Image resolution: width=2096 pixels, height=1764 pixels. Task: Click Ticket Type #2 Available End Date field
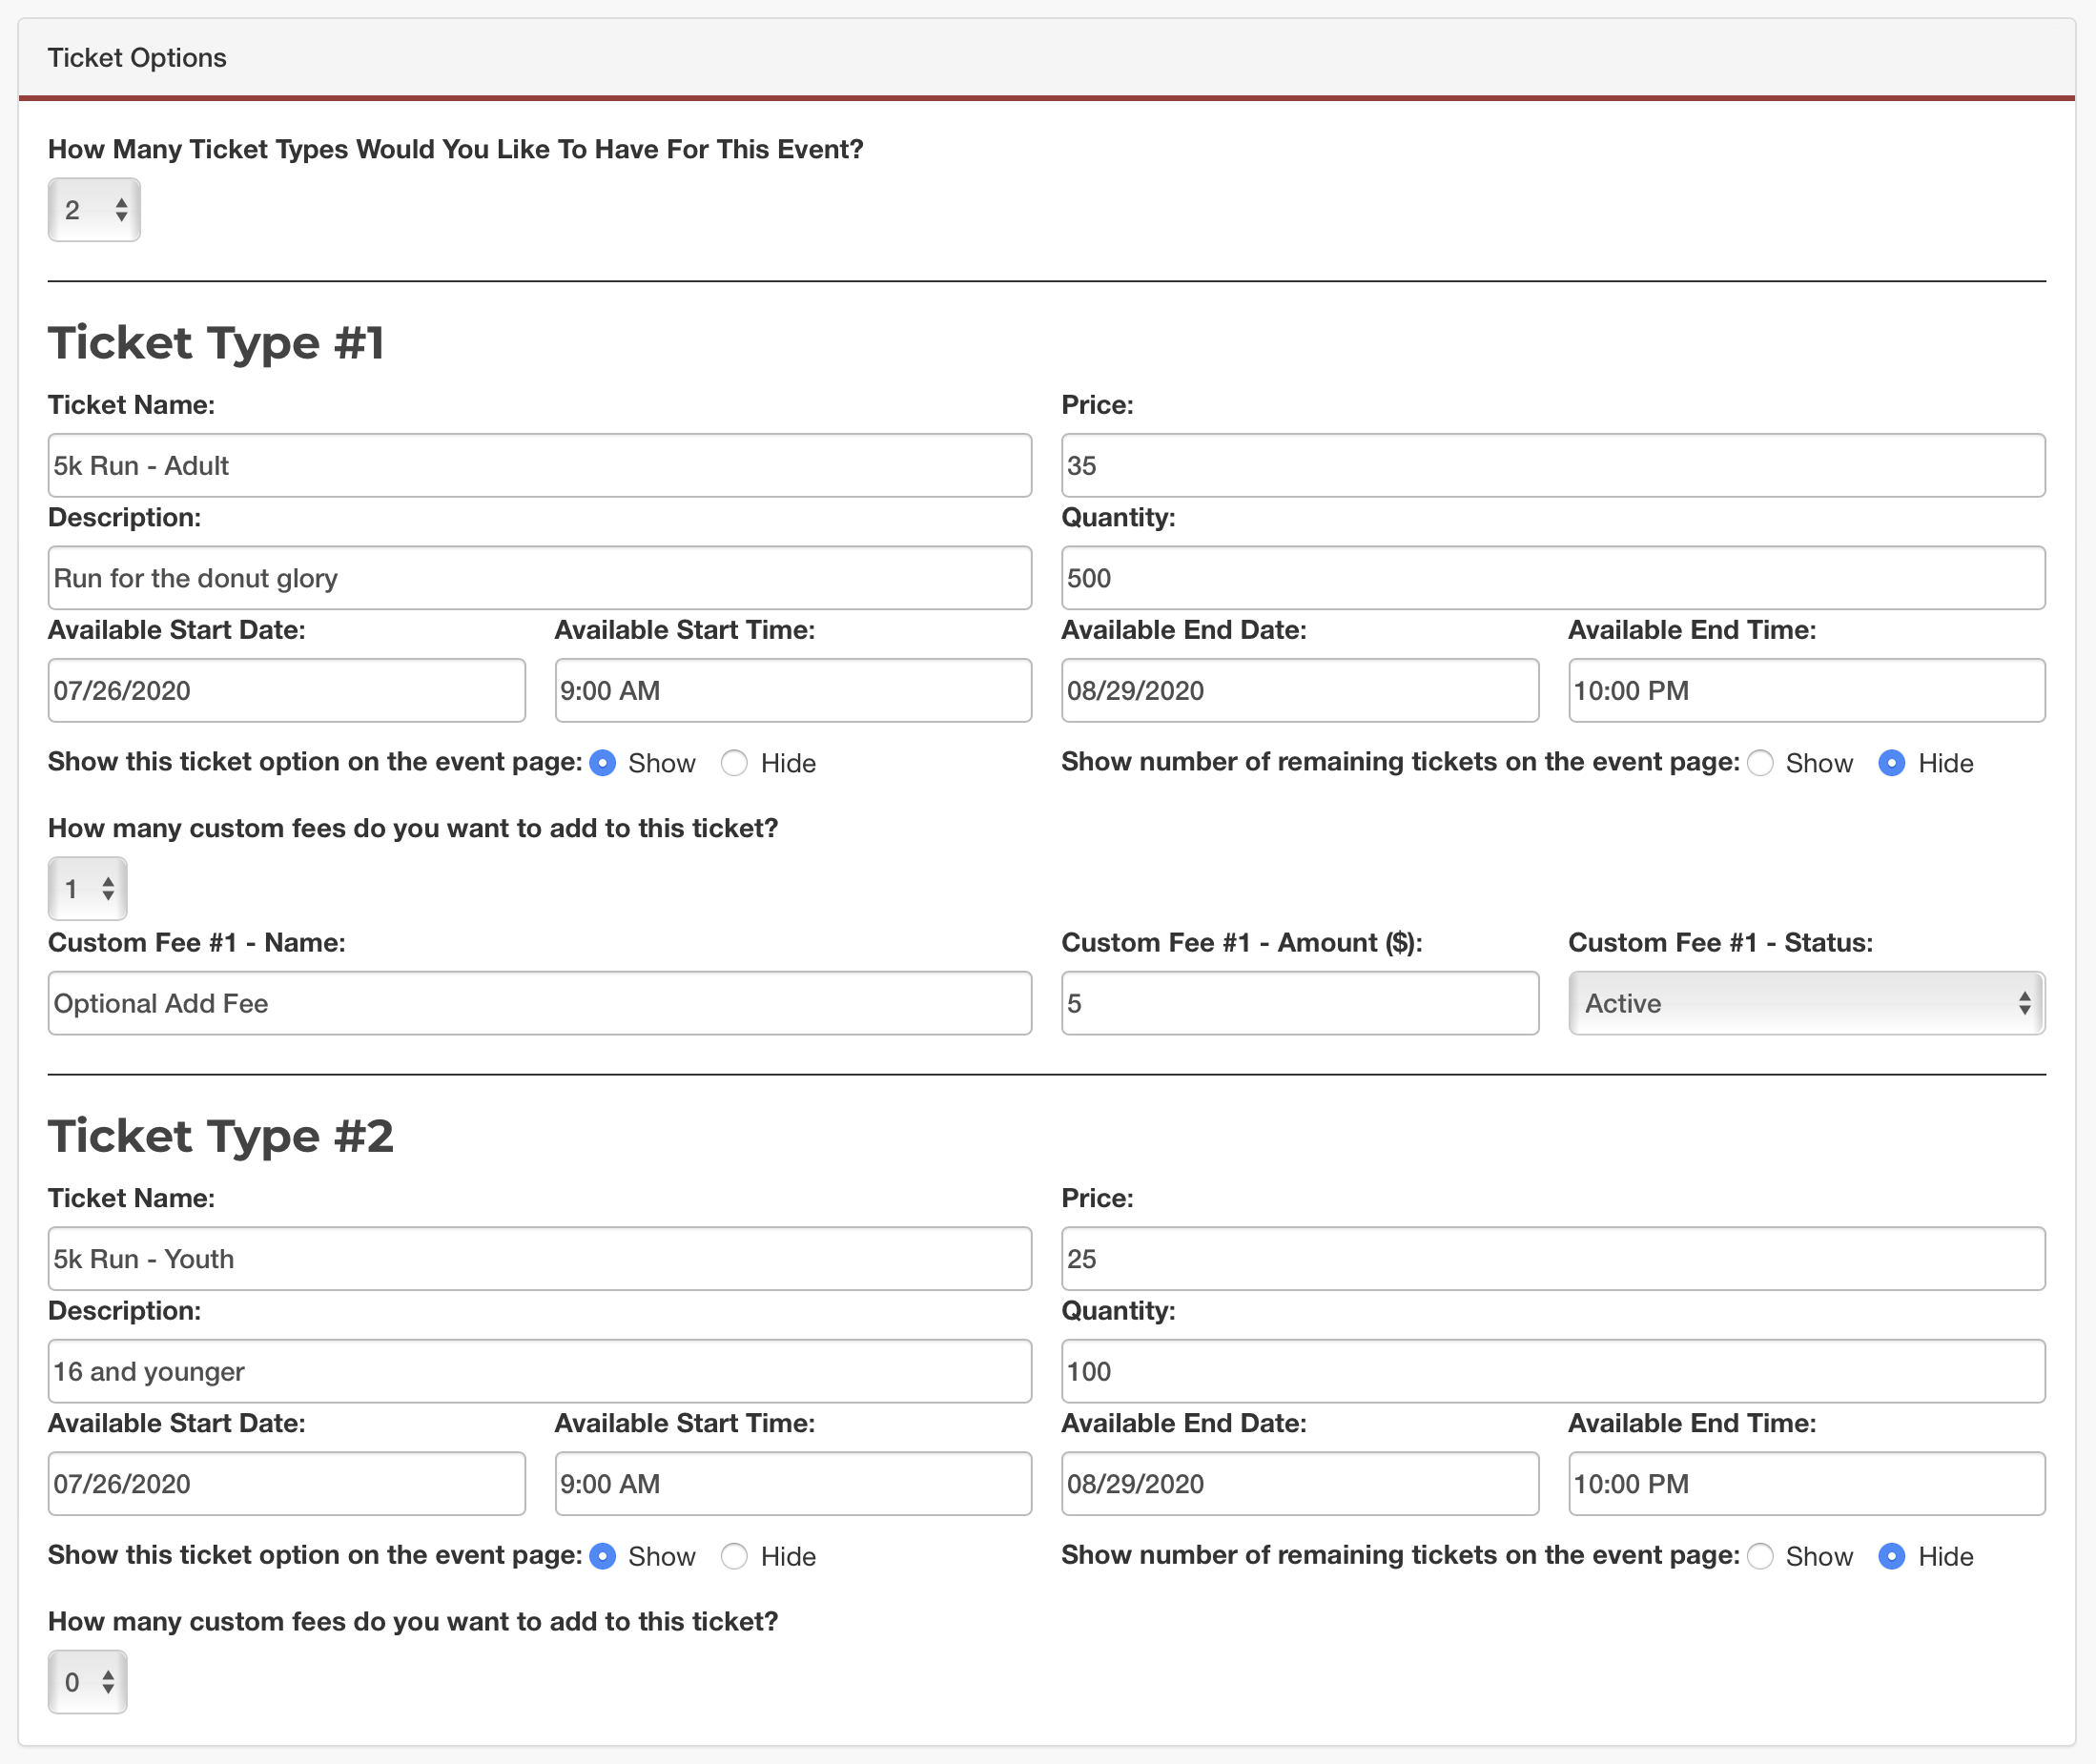1299,1484
